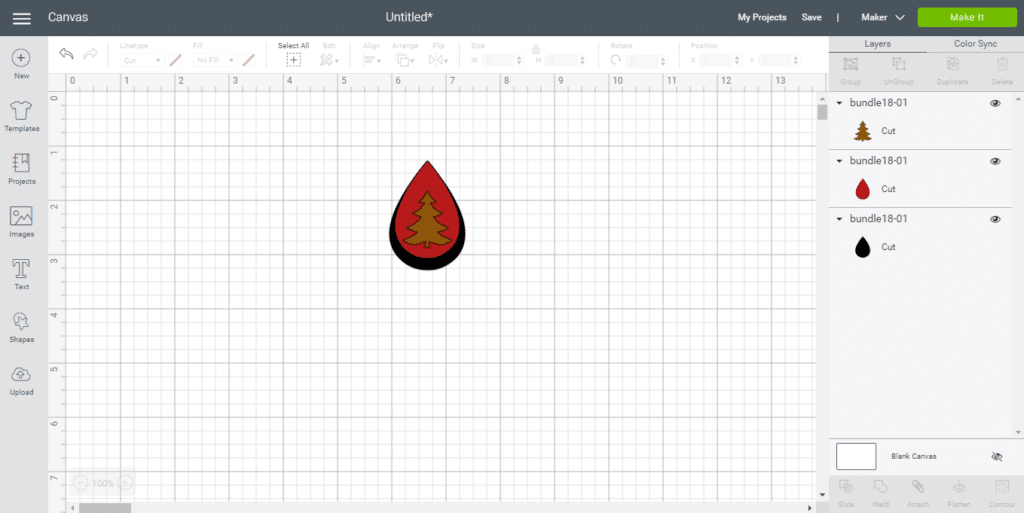Hide the red teardrop layer
The width and height of the screenshot is (1024, 513).
pos(995,161)
